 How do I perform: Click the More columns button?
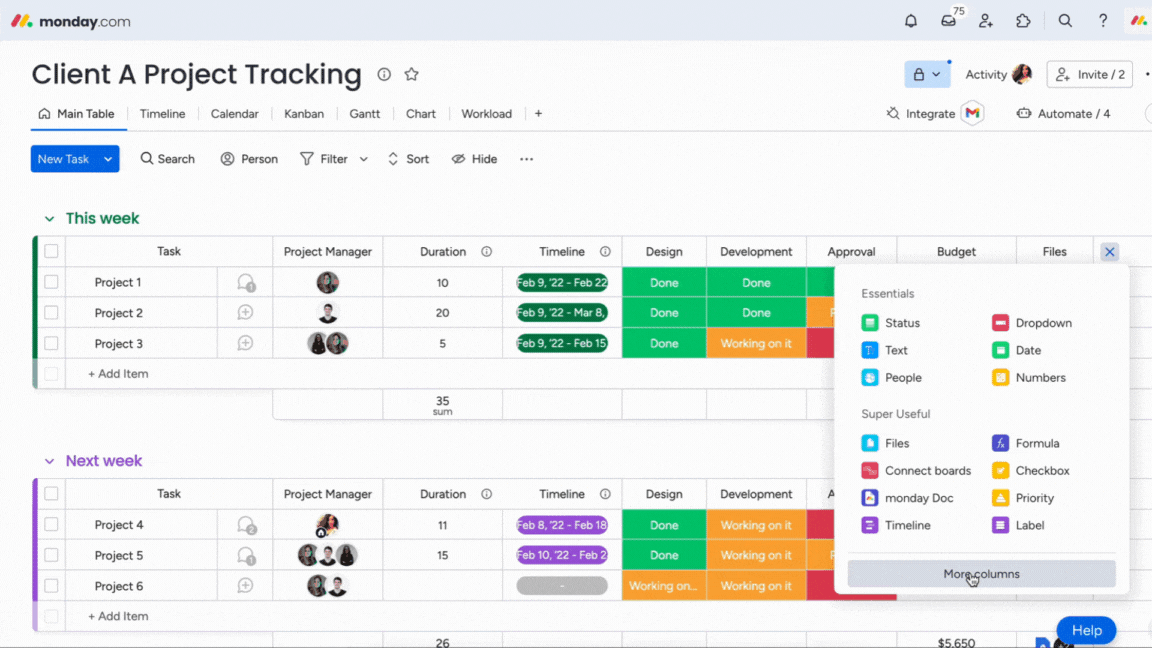pos(981,574)
